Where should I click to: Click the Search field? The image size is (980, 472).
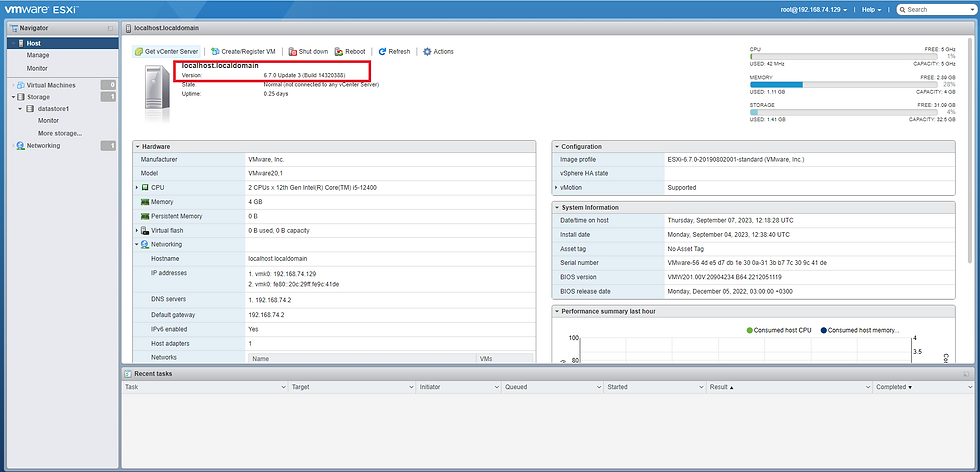click(936, 9)
